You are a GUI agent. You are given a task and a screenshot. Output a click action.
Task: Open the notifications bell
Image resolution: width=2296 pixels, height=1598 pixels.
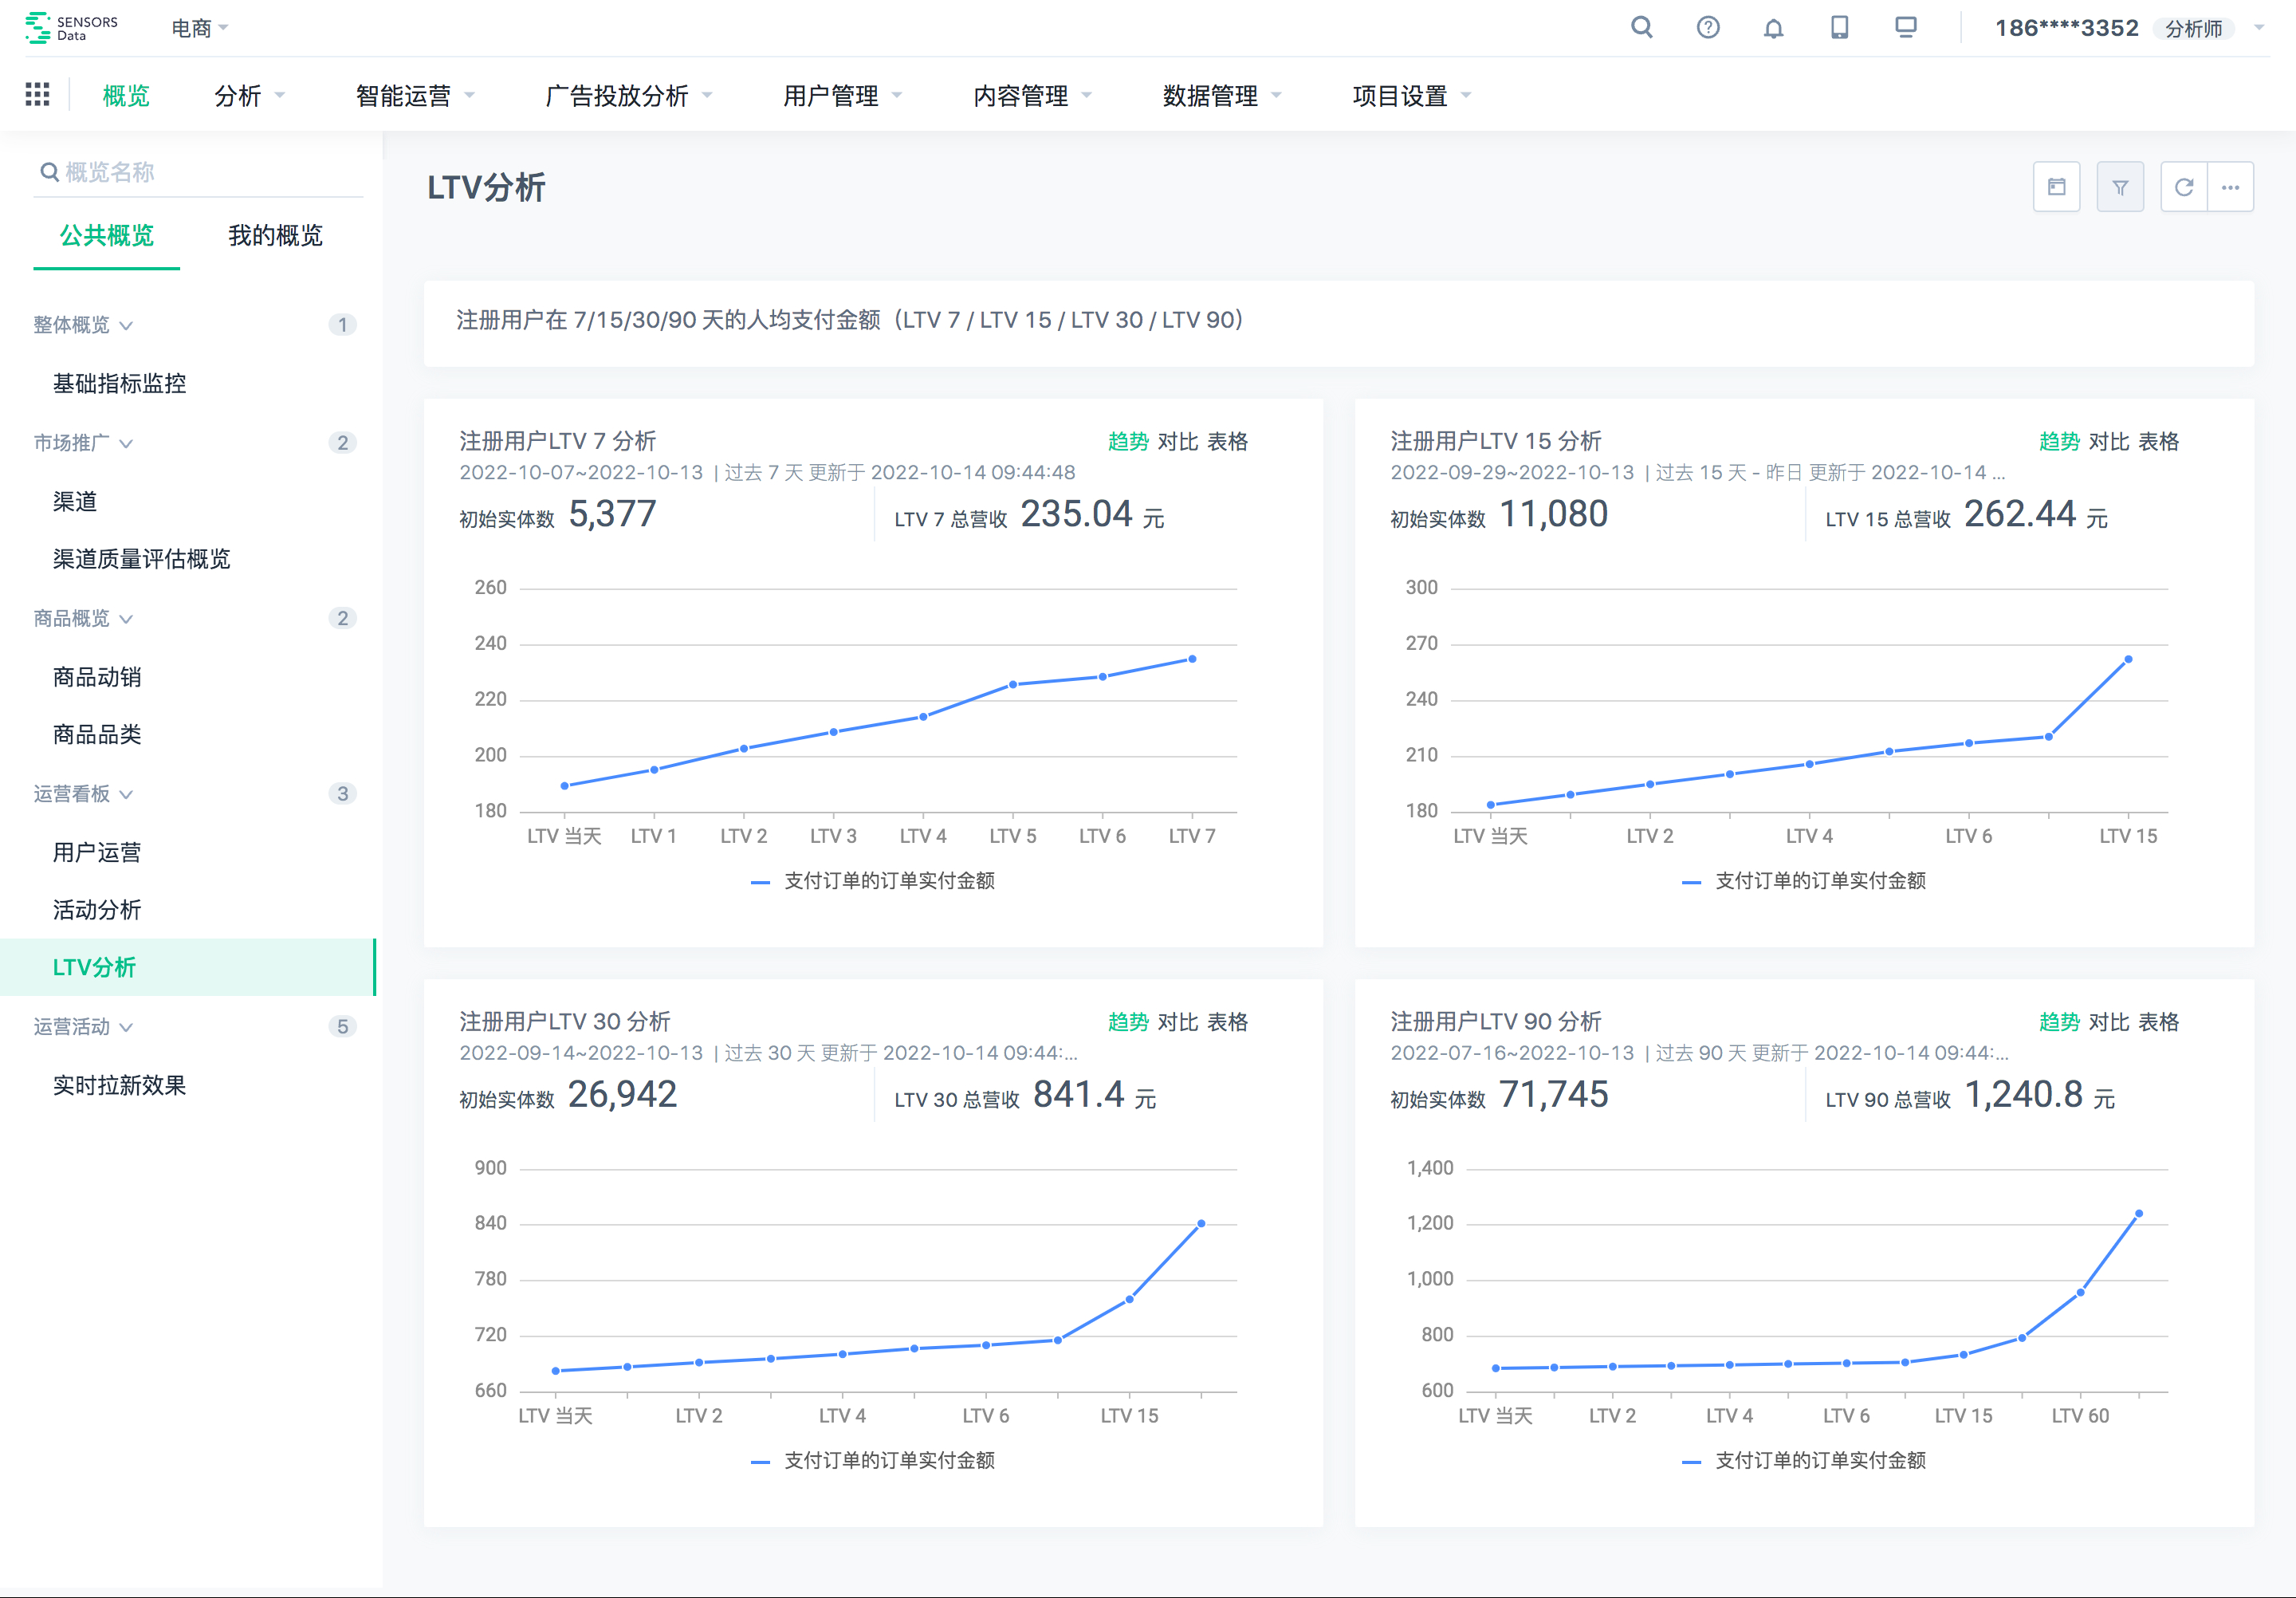(x=1773, y=28)
